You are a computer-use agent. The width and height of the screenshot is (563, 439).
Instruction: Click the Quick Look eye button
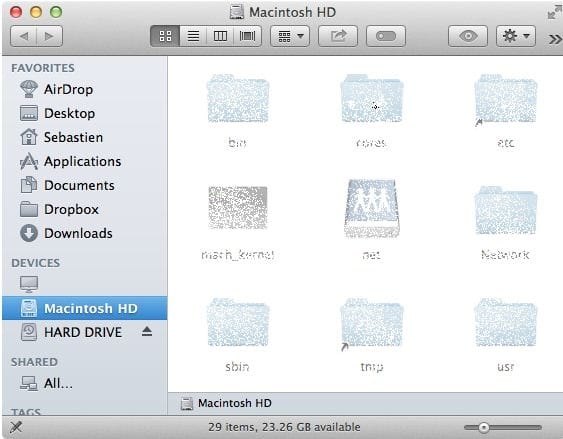(x=468, y=36)
